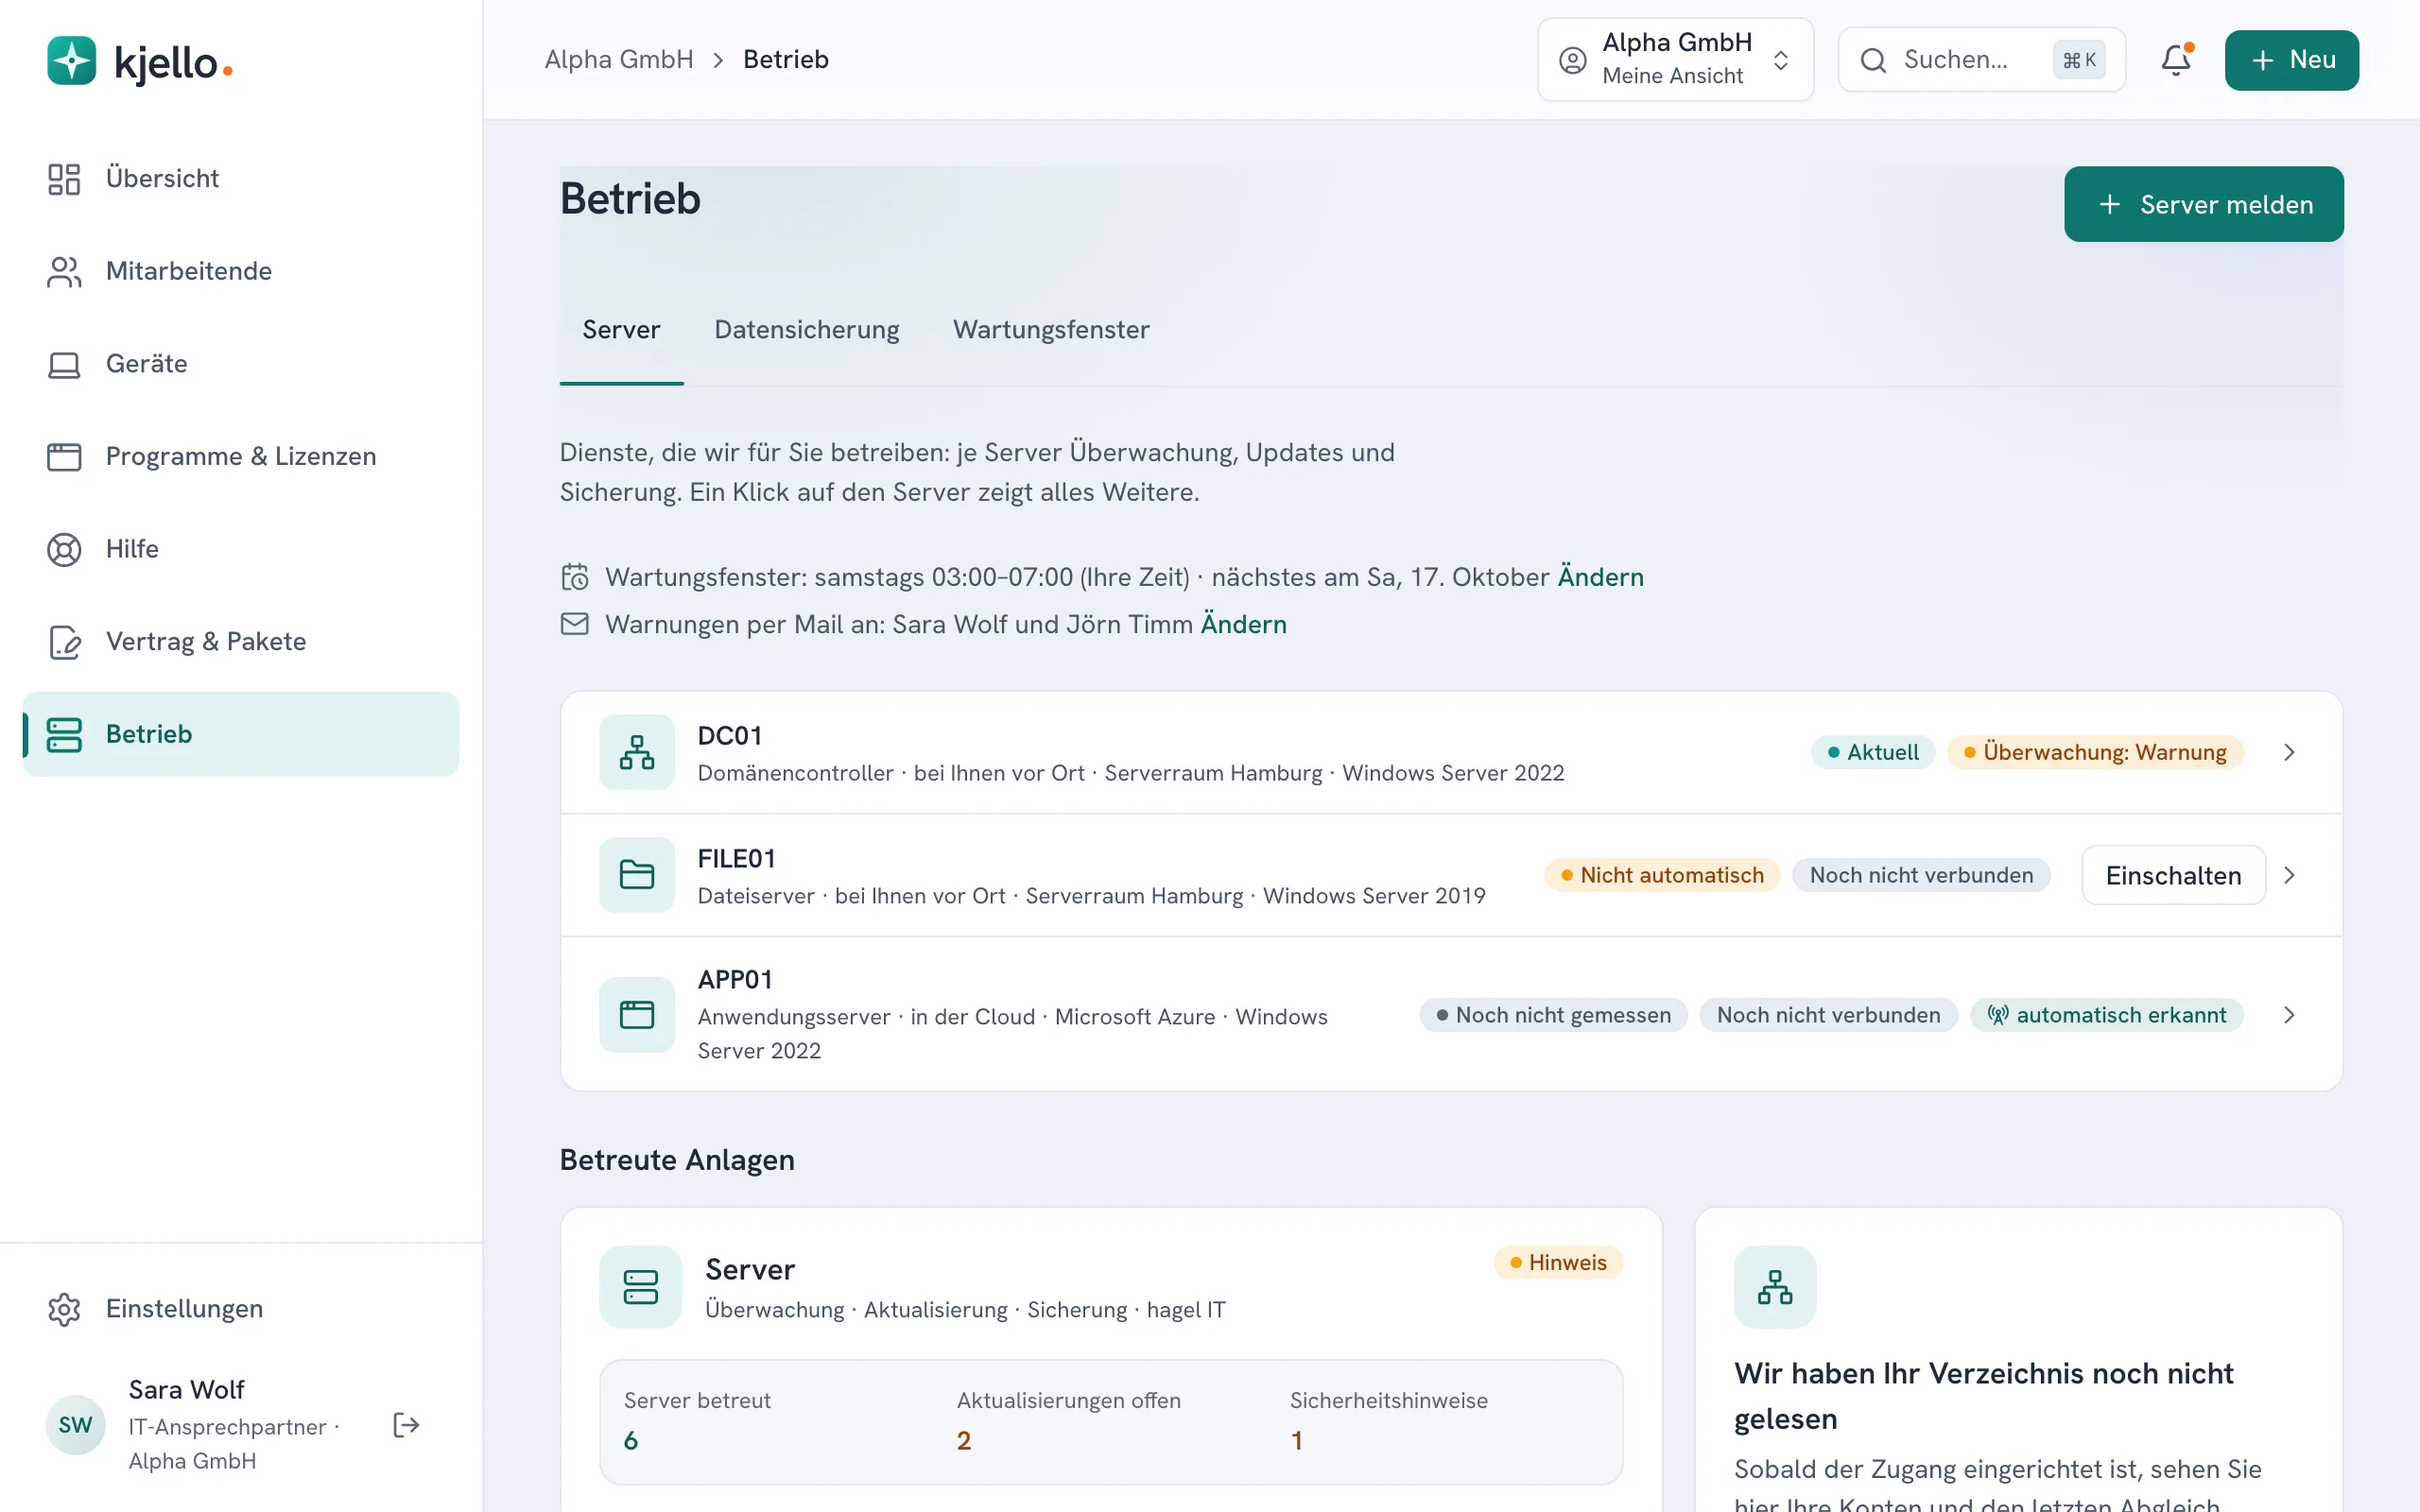This screenshot has width=2420, height=1512.
Task: Open Programme & Lizenzen
Action: pos(240,456)
